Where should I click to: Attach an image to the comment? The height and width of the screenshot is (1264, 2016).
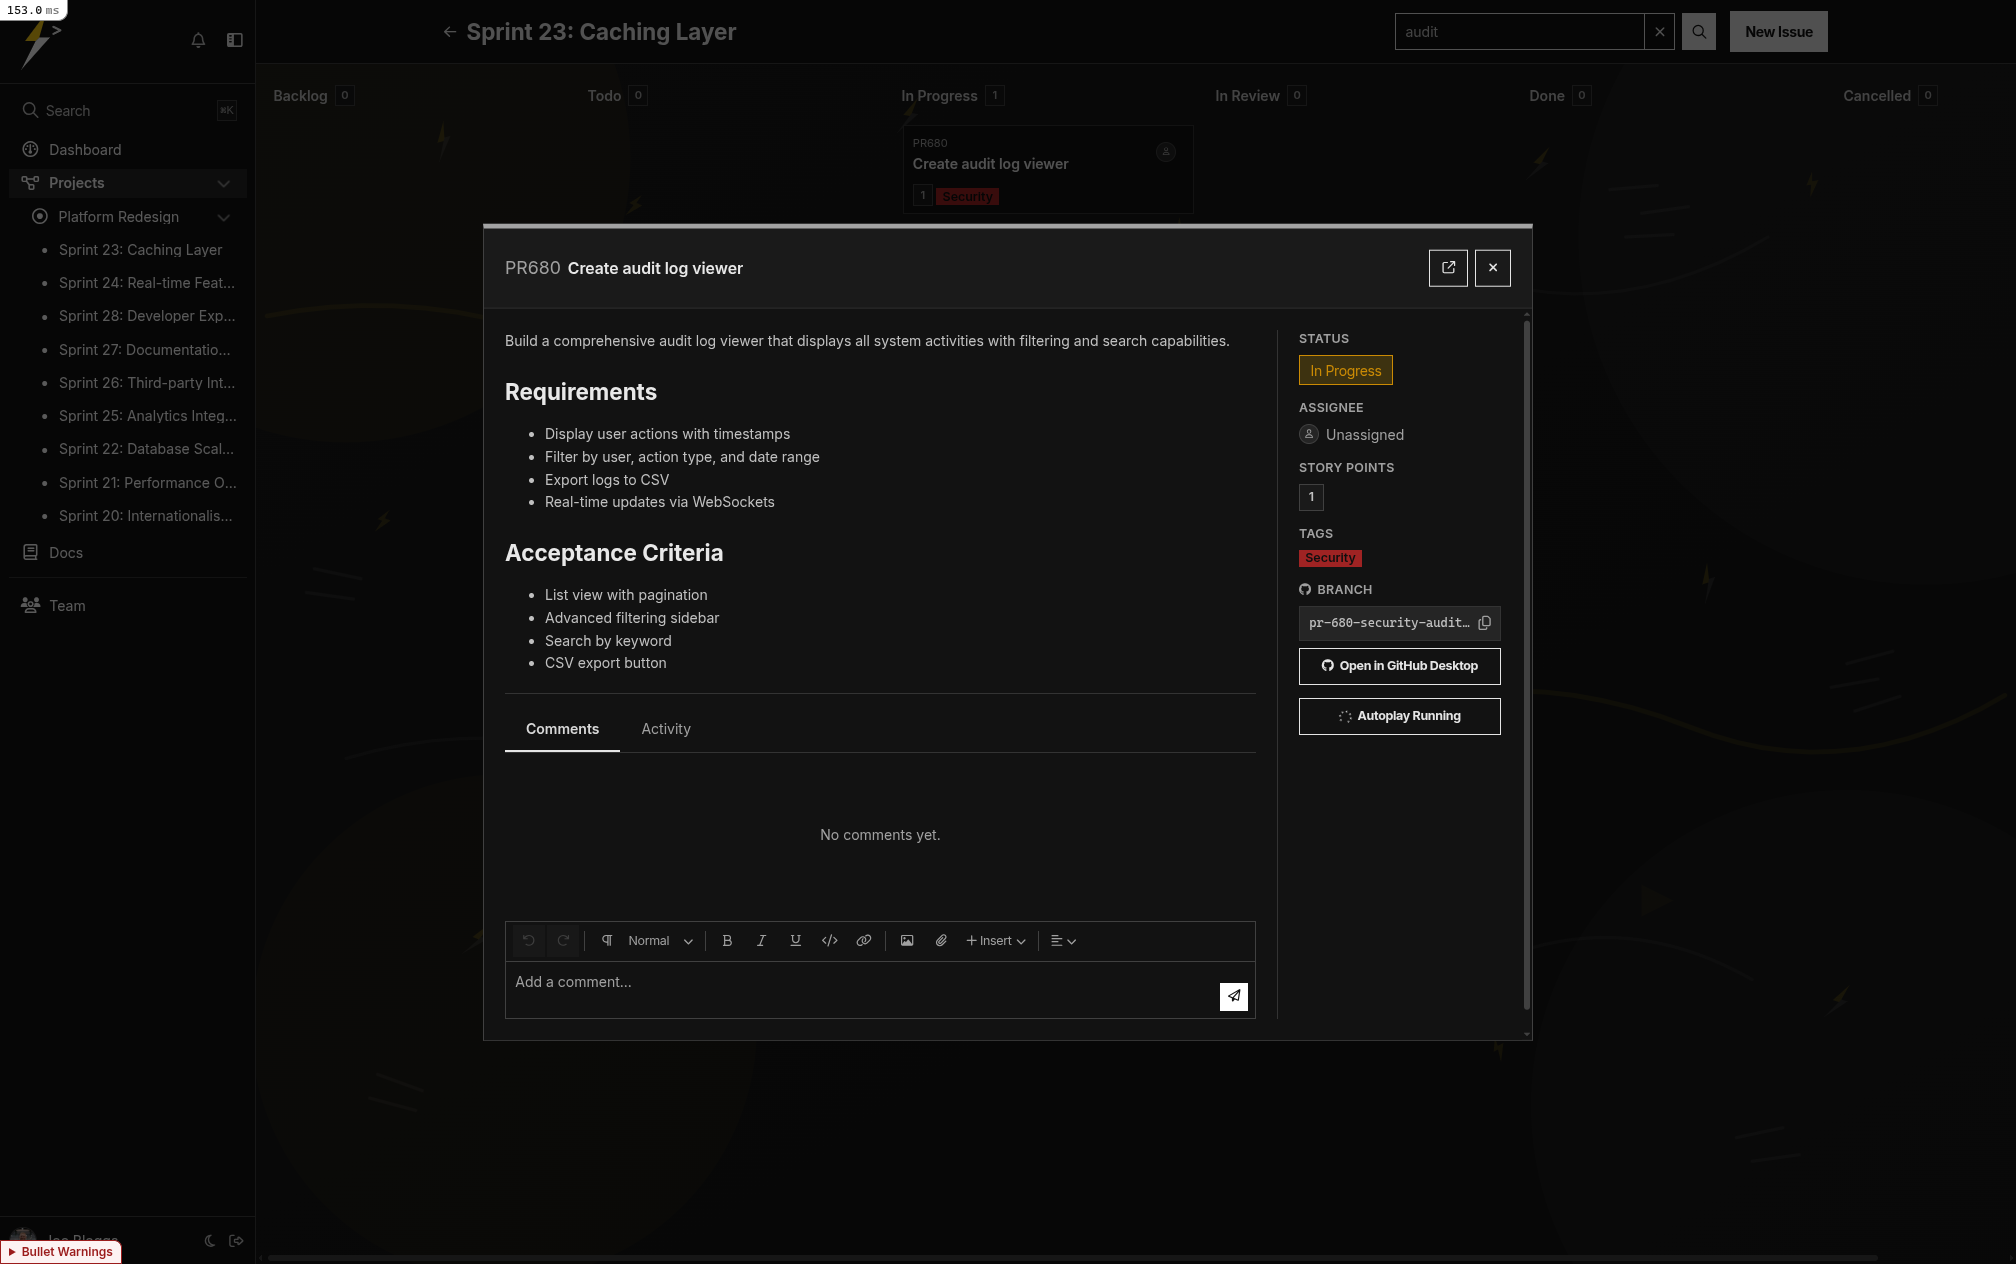907,941
